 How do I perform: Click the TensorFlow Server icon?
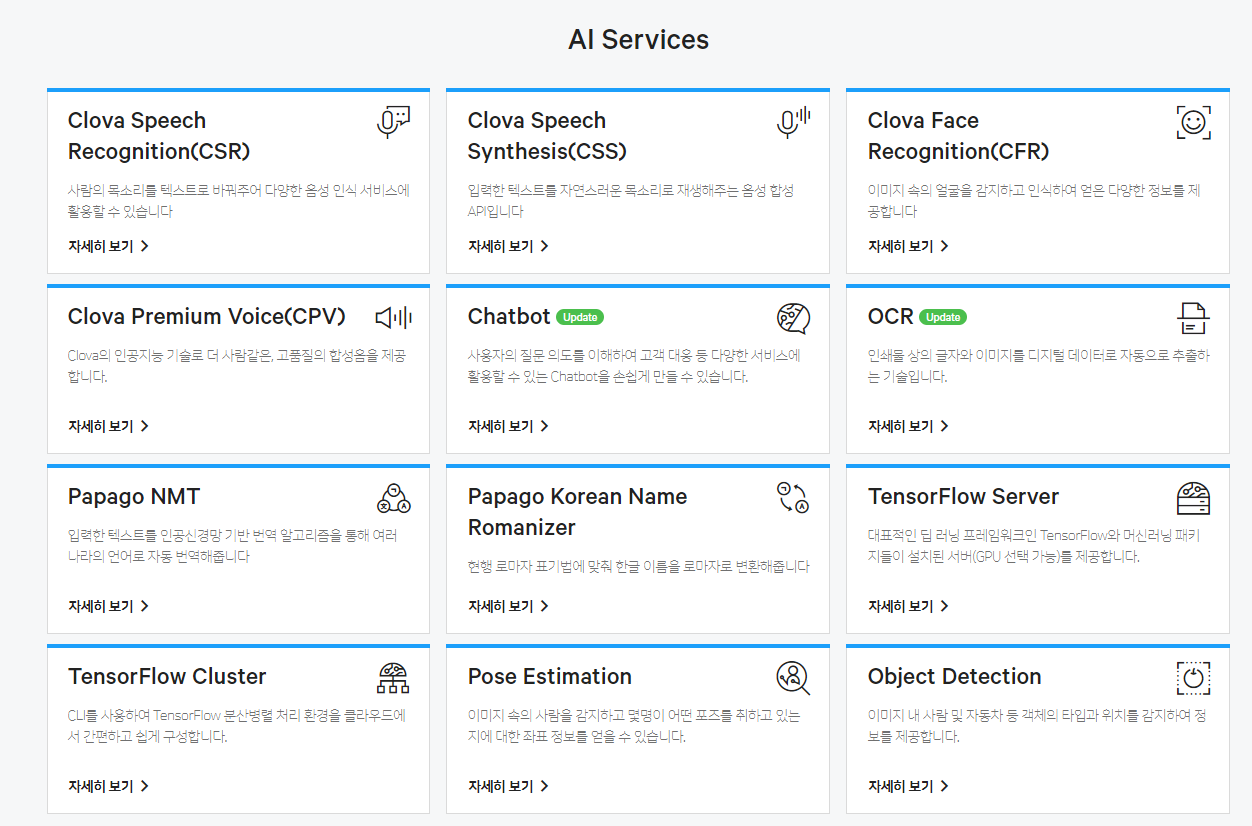pyautogui.click(x=1193, y=498)
